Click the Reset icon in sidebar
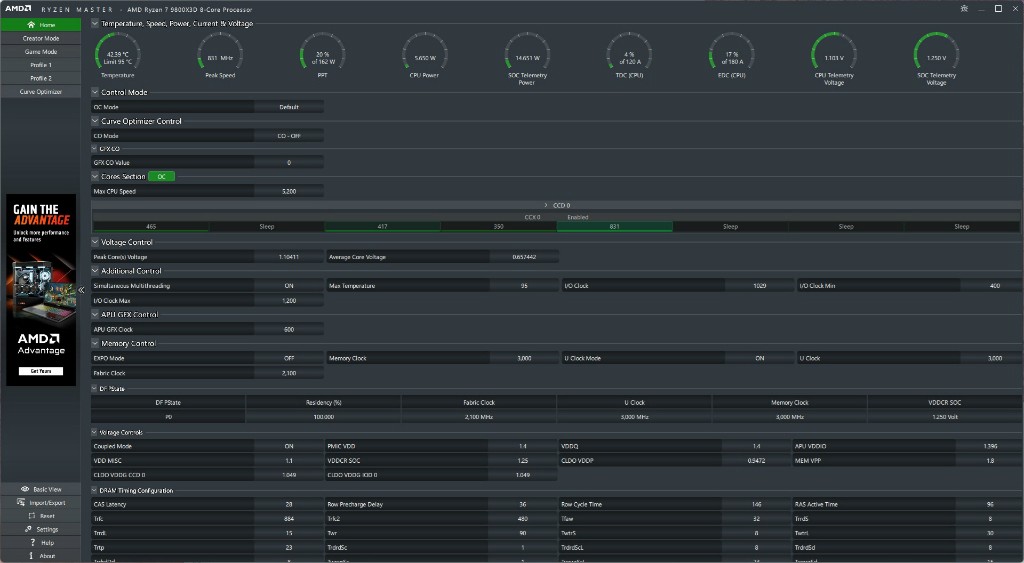Image resolution: width=1024 pixels, height=563 pixels. click(x=32, y=516)
